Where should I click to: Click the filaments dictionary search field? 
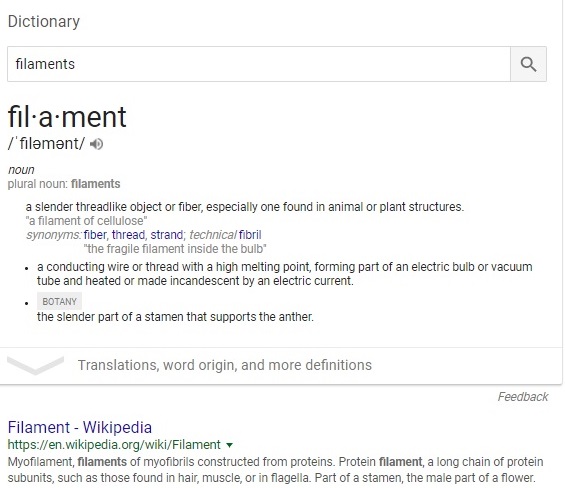(259, 64)
